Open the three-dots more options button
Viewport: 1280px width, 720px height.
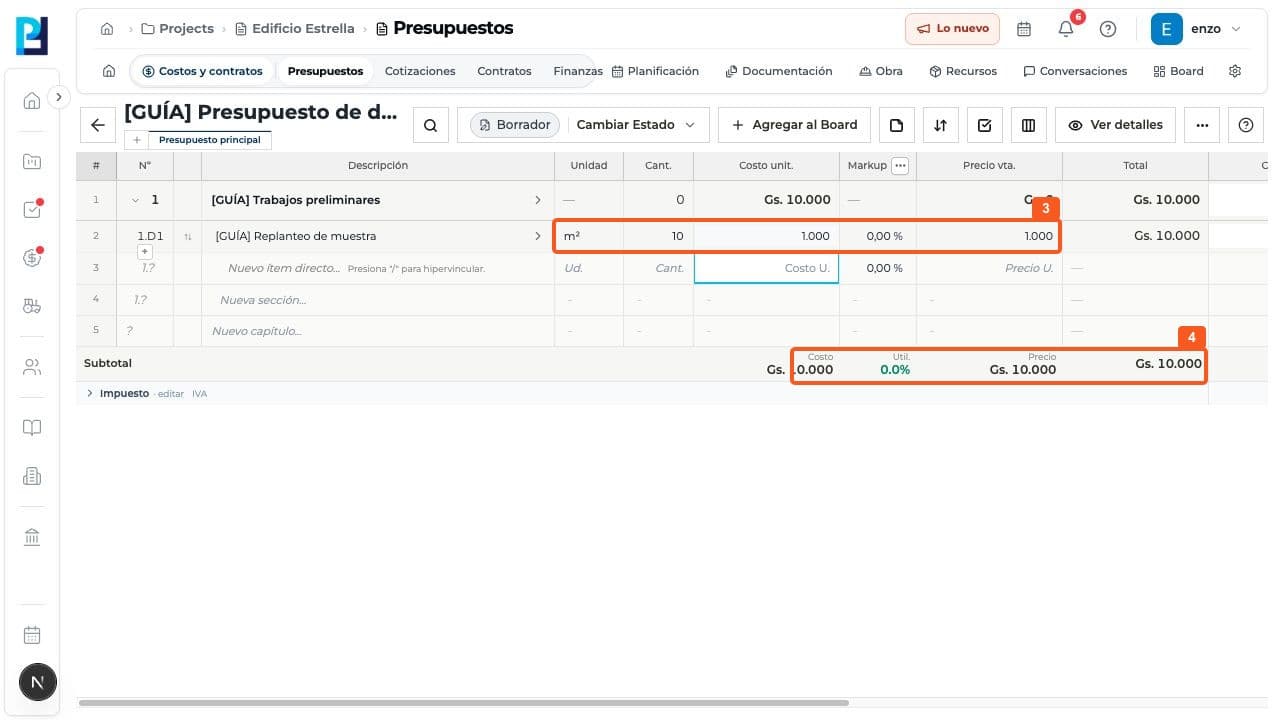click(x=1202, y=125)
